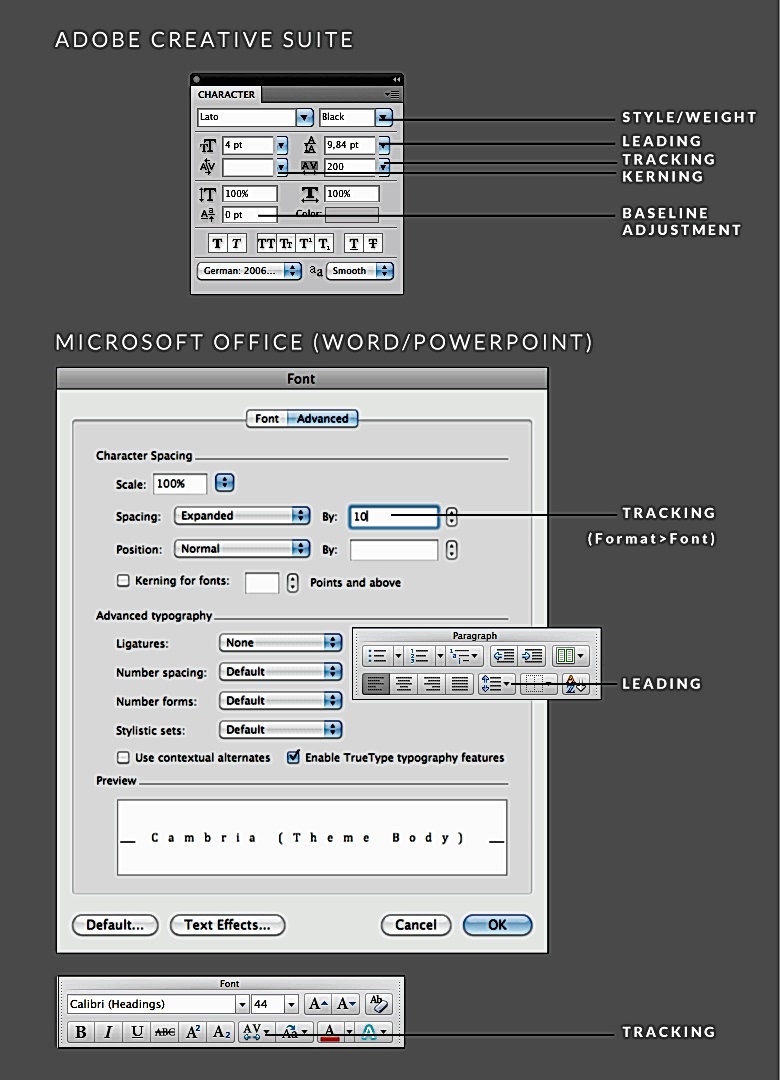The width and height of the screenshot is (780, 1080).
Task: Toggle the active align left button
Action: (x=376, y=684)
